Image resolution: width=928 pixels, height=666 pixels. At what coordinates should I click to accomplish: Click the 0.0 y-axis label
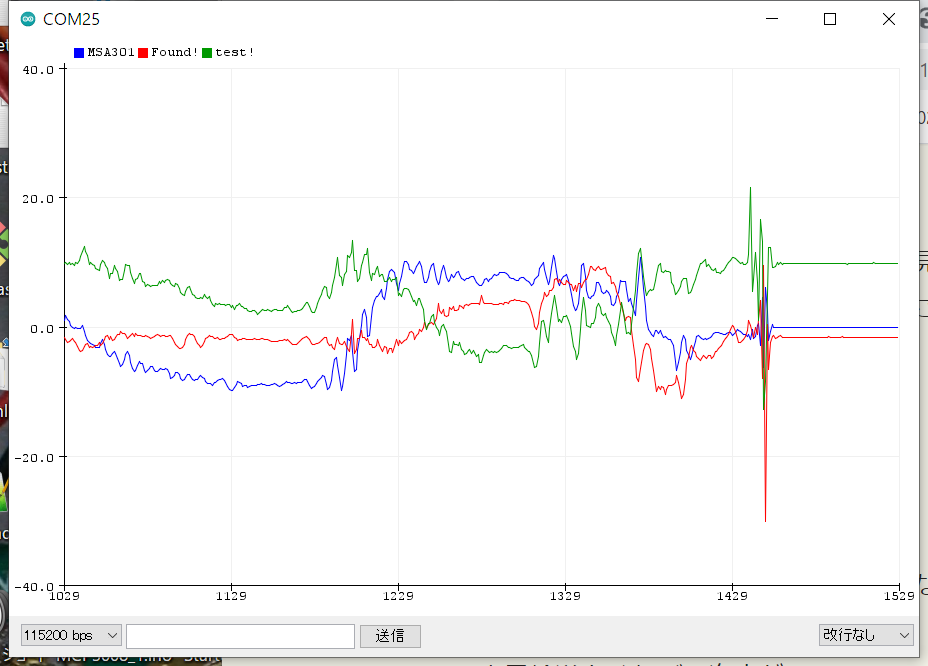pos(41,328)
